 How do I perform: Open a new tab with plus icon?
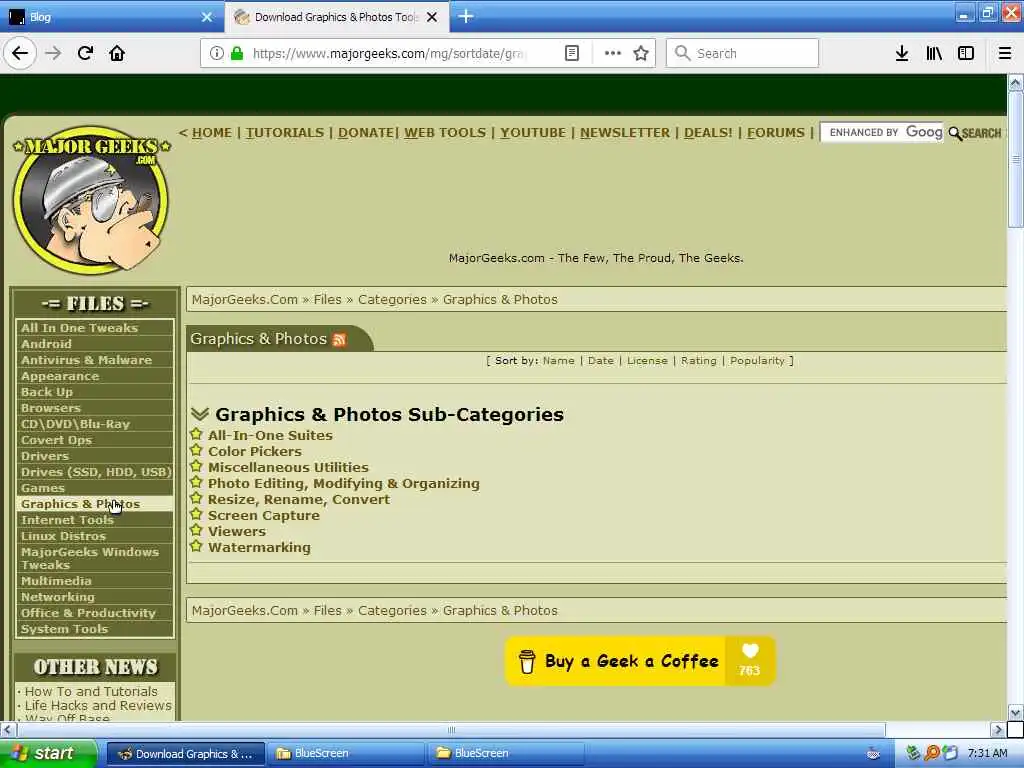(466, 16)
